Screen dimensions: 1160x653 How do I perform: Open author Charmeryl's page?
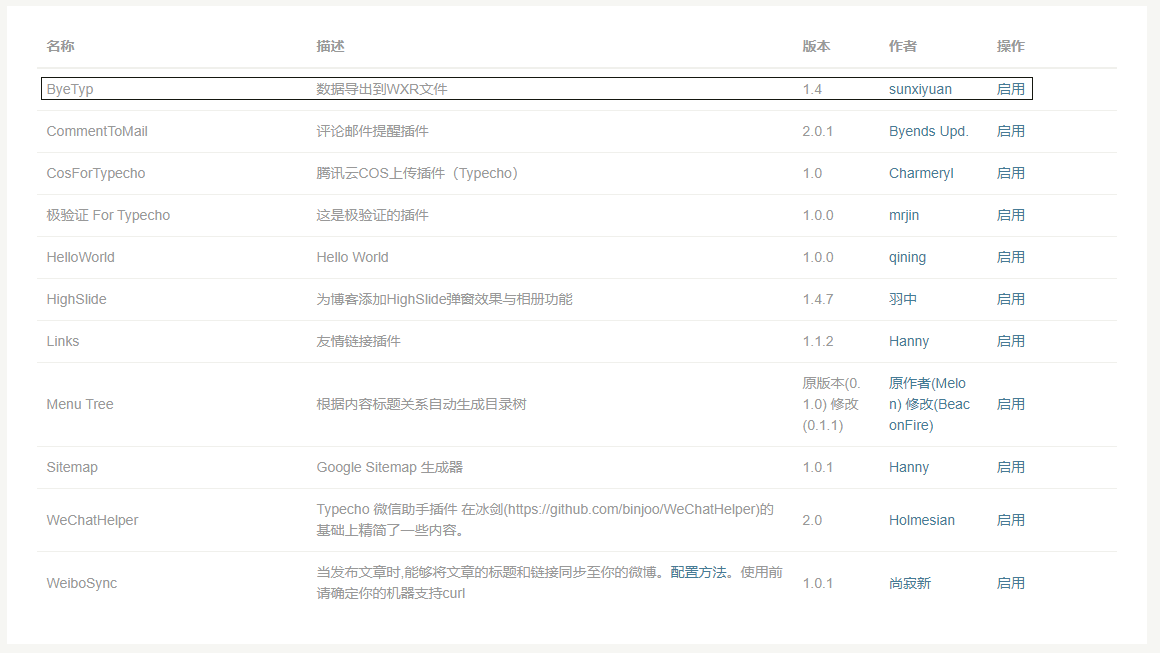click(921, 173)
